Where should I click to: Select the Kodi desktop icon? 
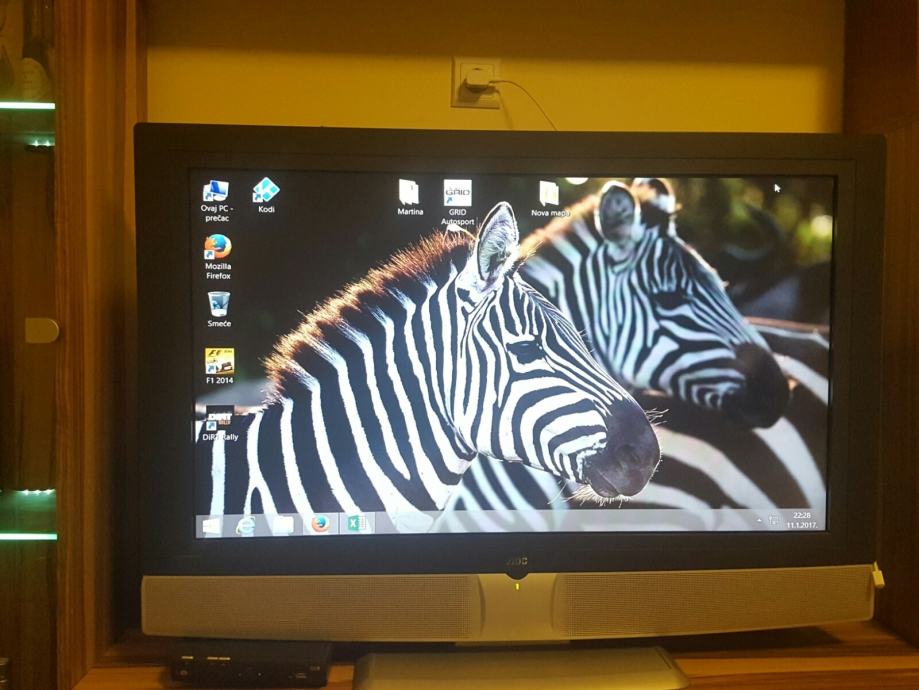(266, 195)
